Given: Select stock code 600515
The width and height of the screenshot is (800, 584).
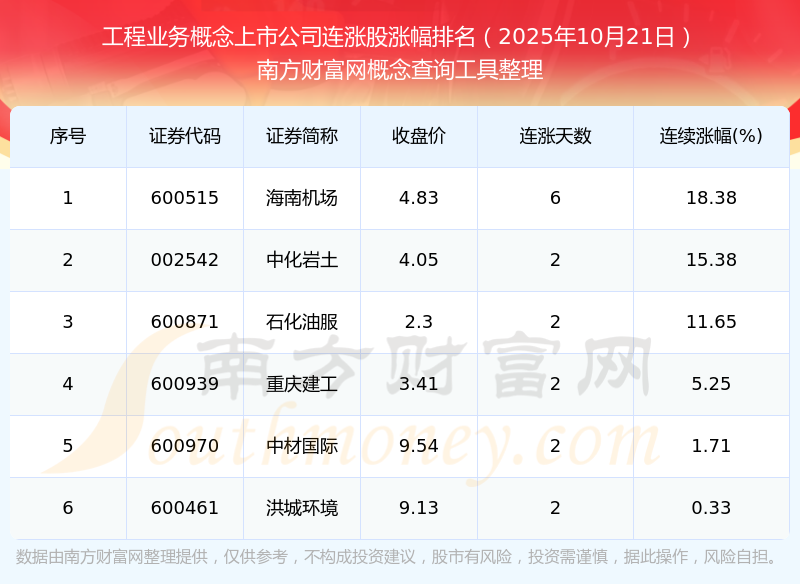Looking at the screenshot, I should (x=185, y=198).
